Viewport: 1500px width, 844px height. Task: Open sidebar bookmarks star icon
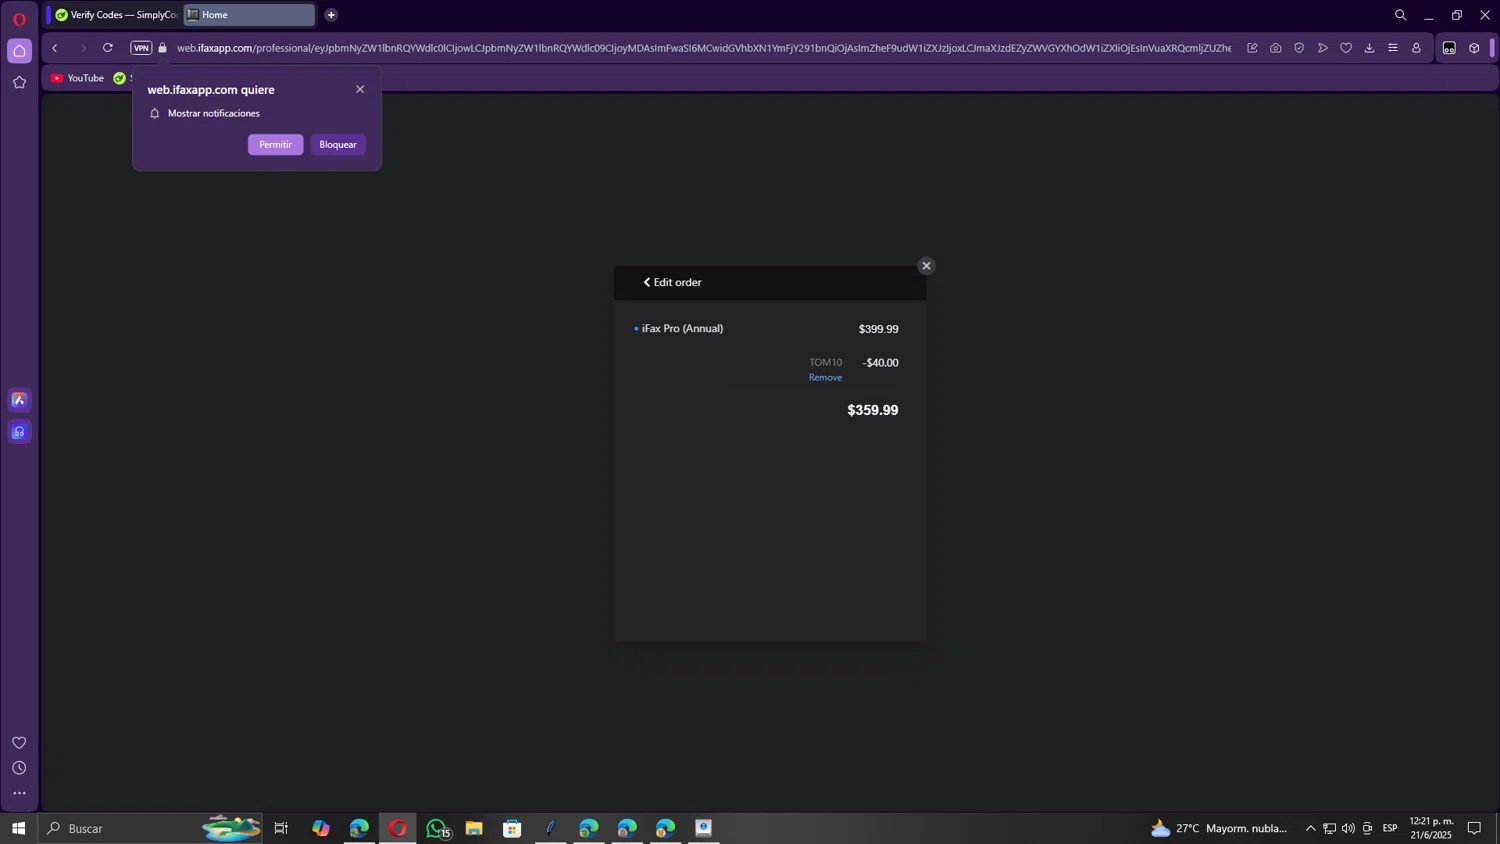pos(19,82)
